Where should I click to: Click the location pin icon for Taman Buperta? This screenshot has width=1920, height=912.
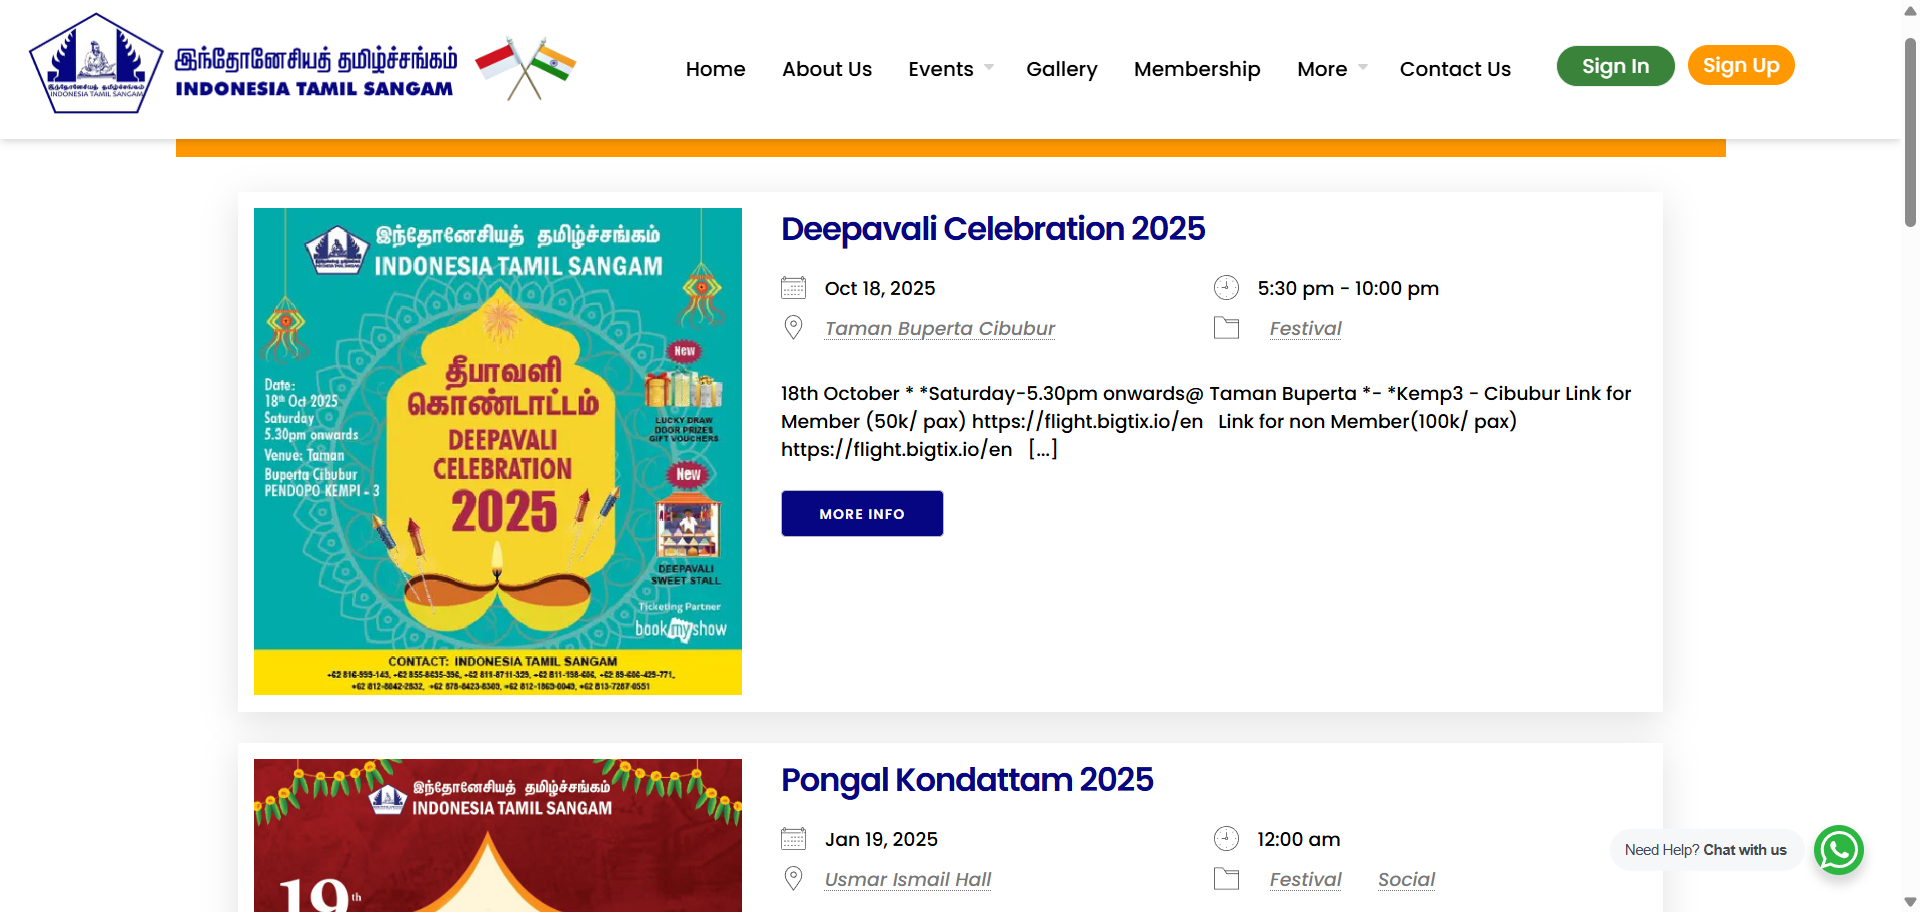point(793,327)
